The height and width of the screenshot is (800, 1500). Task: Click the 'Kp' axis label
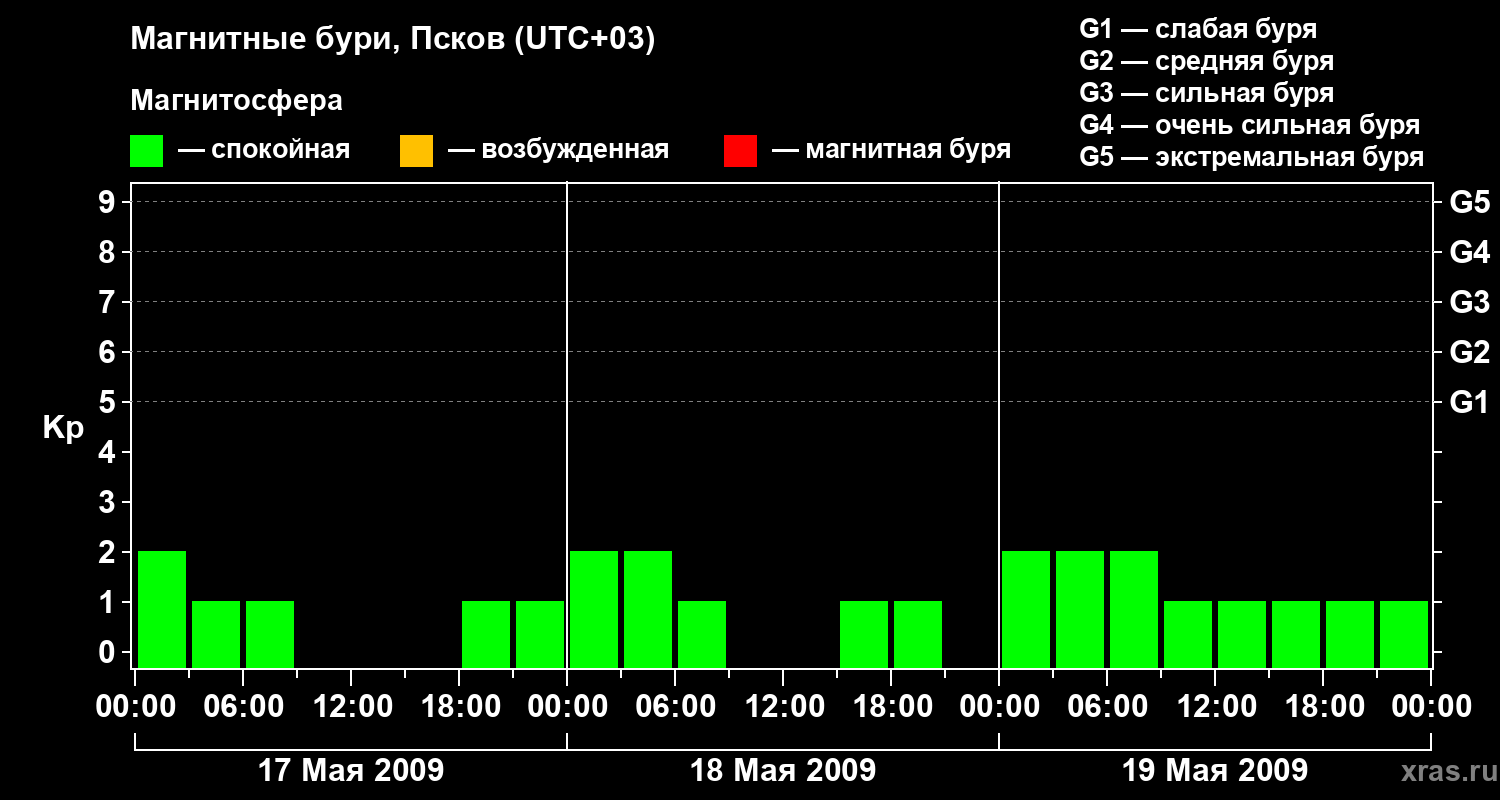tap(63, 428)
